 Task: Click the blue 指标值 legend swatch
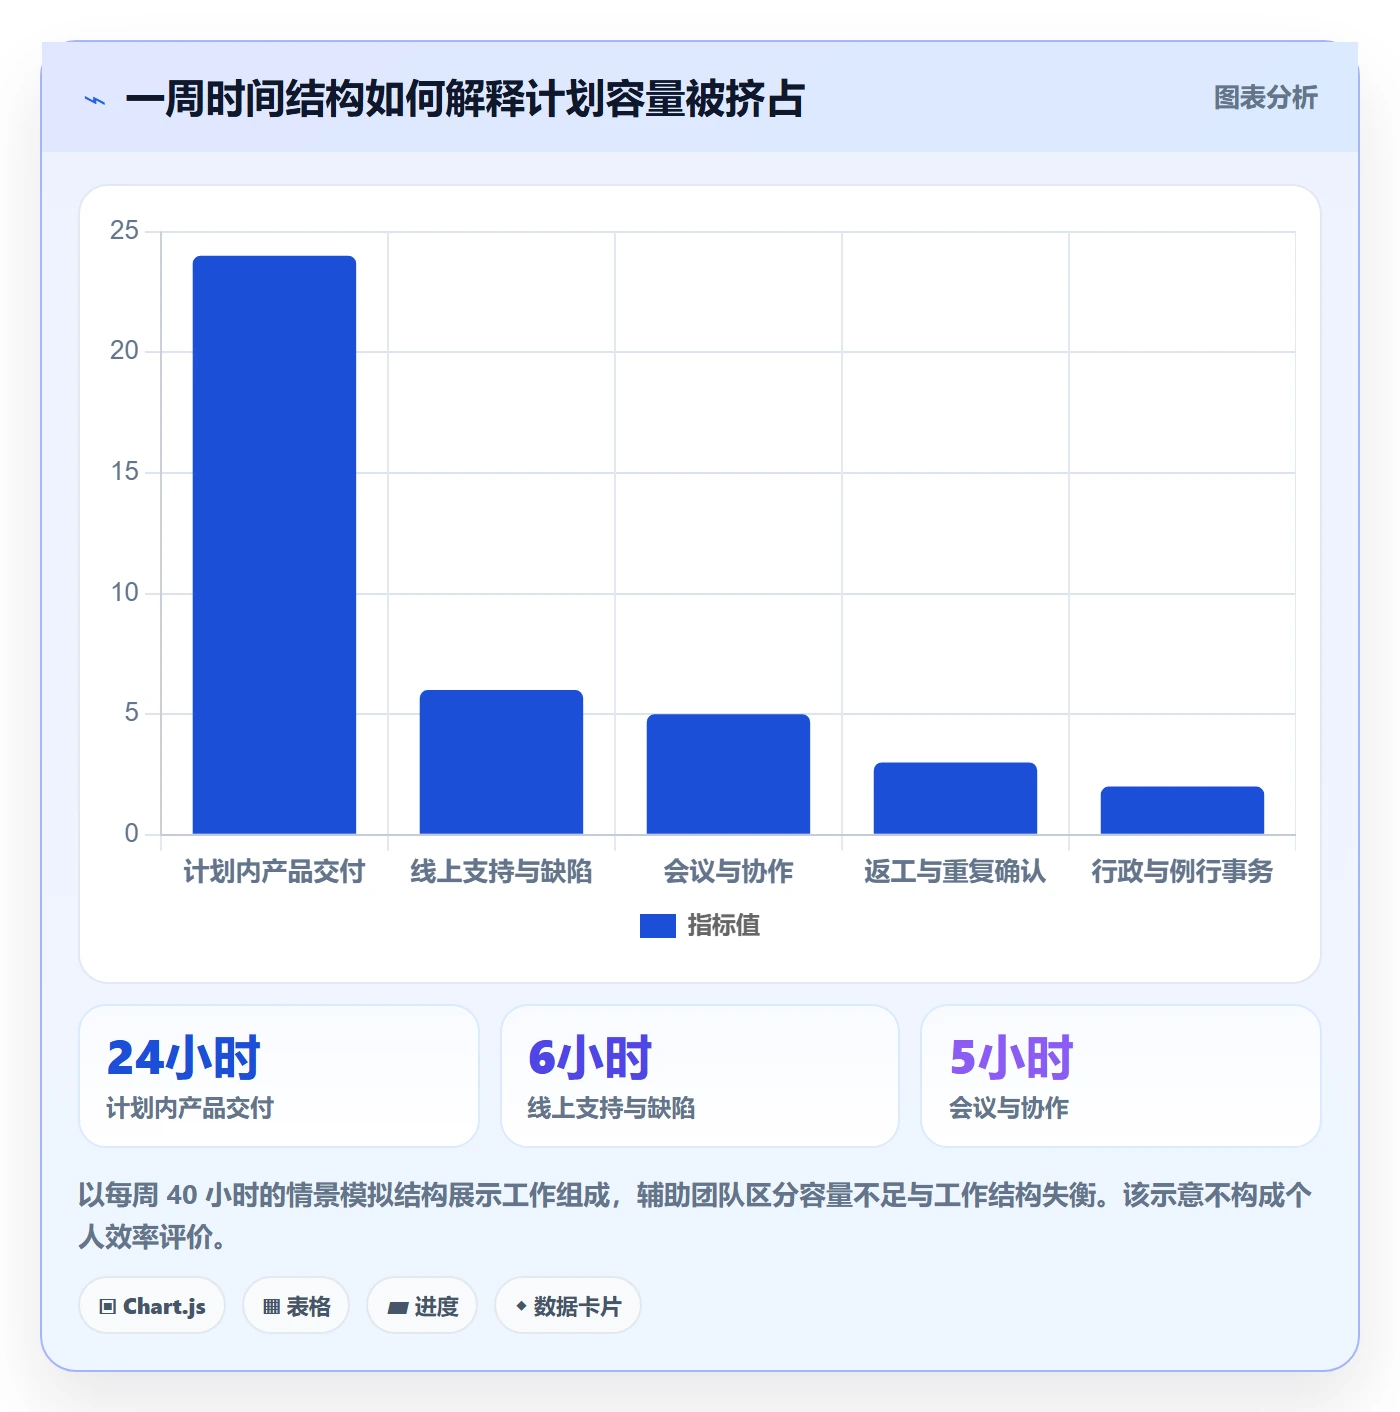pos(657,926)
